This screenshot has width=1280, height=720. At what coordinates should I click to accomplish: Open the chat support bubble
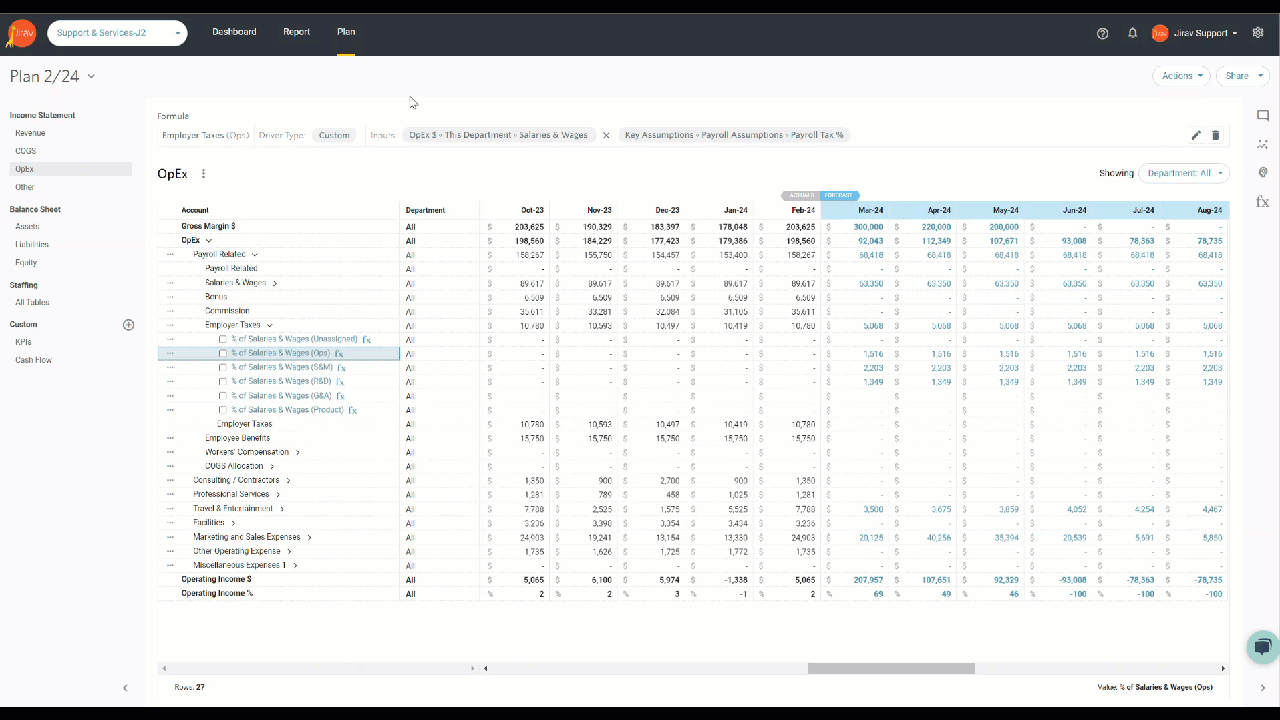point(1263,646)
